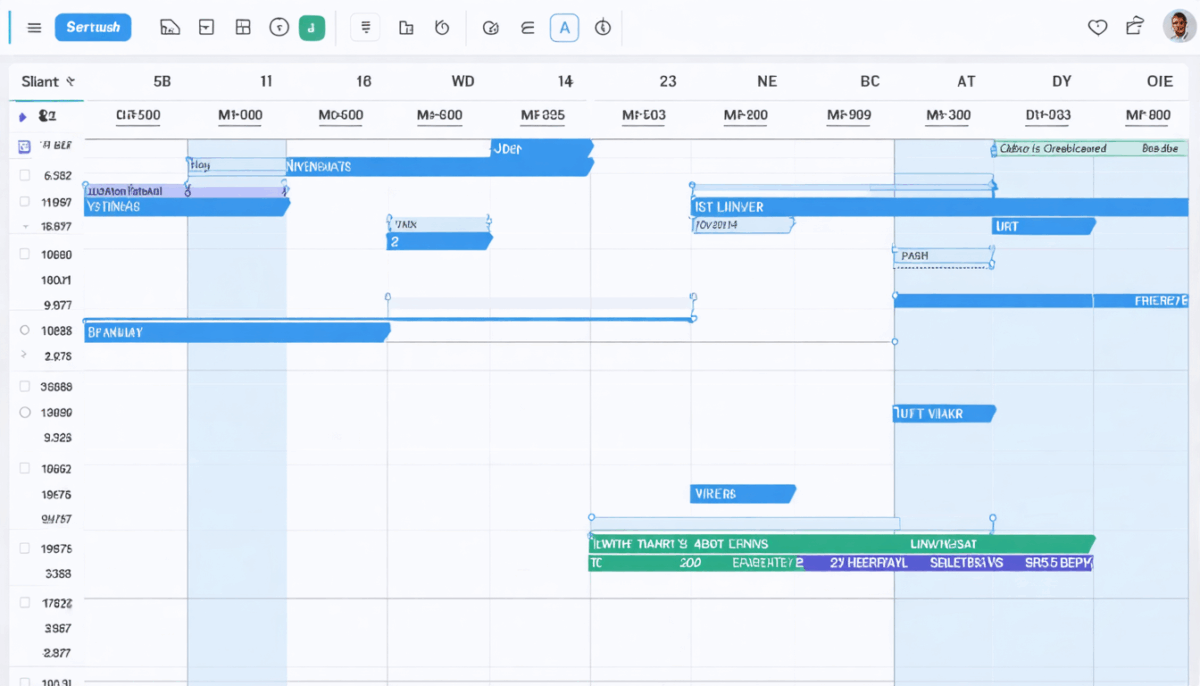Viewport: 1200px width, 686px height.
Task: Toggle the highlighted A text tool
Action: (564, 28)
